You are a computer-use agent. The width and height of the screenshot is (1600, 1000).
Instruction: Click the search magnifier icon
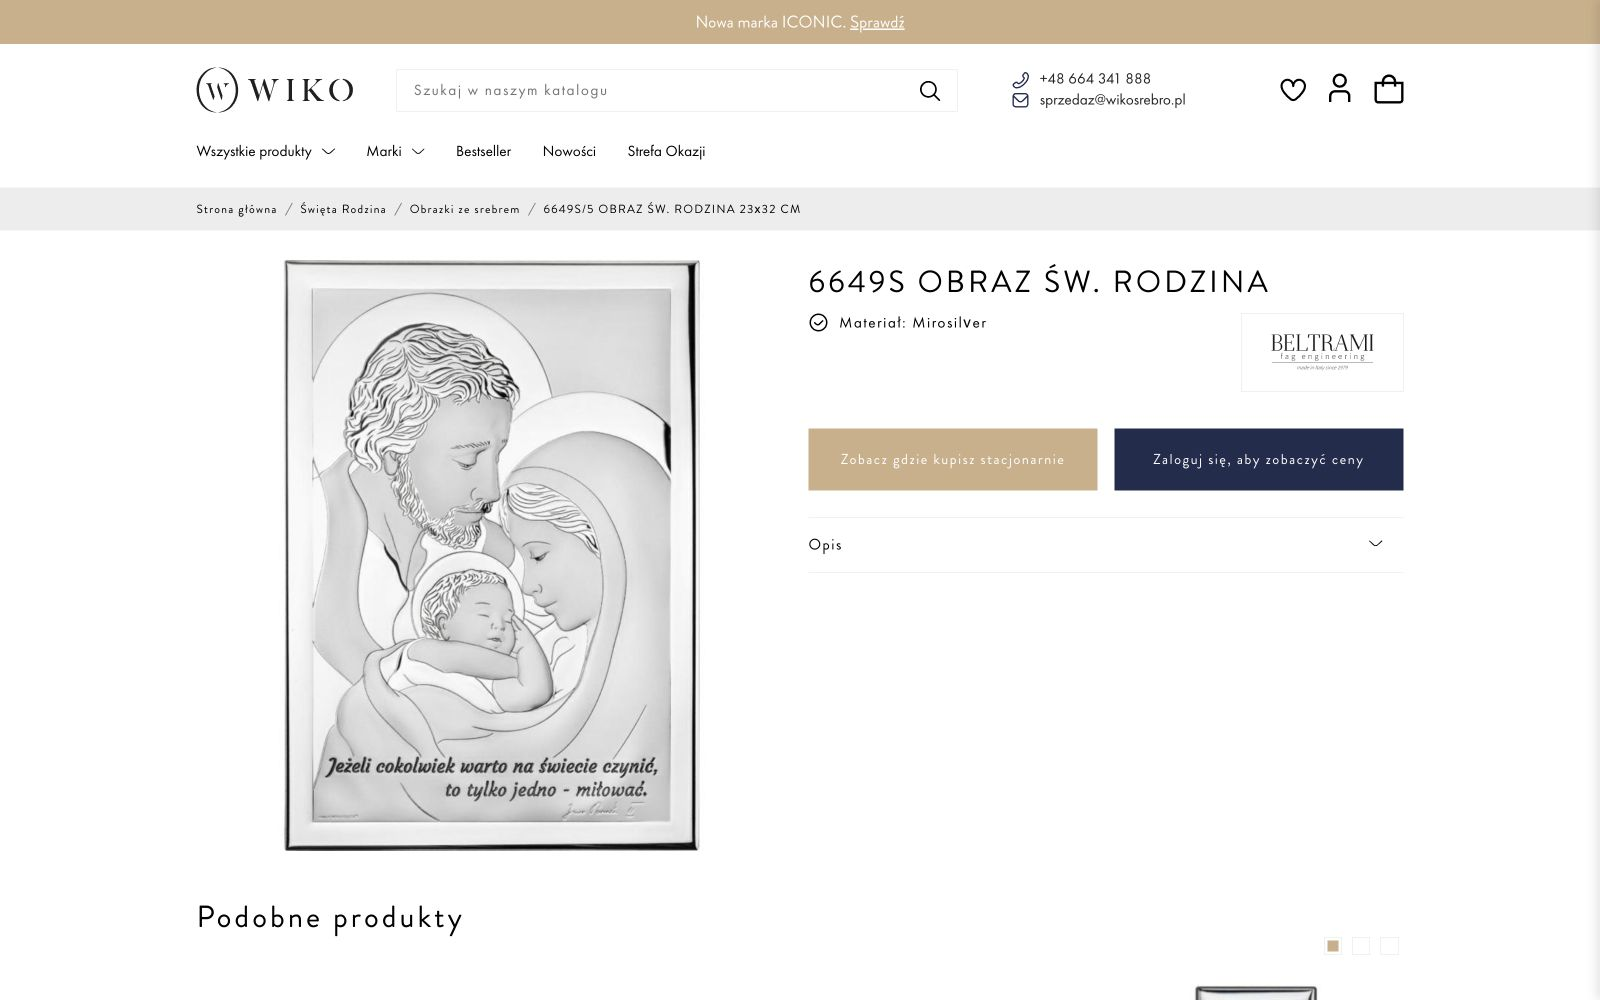[930, 91]
